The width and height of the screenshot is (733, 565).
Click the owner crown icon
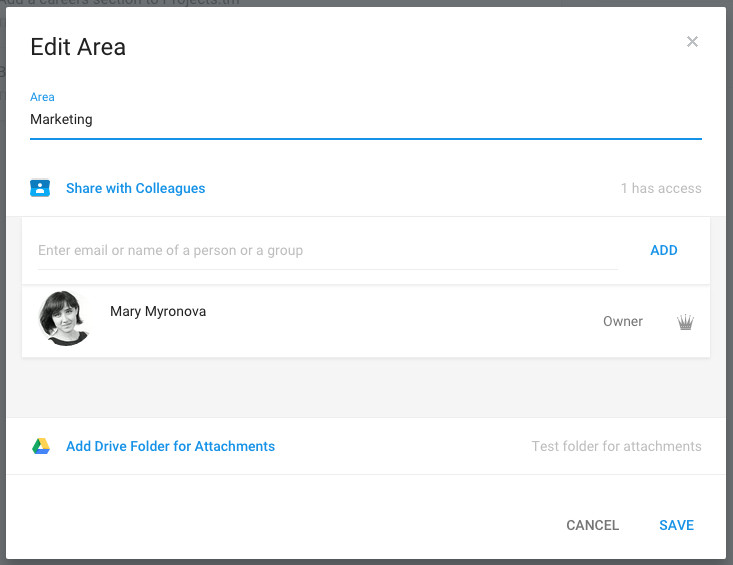685,322
